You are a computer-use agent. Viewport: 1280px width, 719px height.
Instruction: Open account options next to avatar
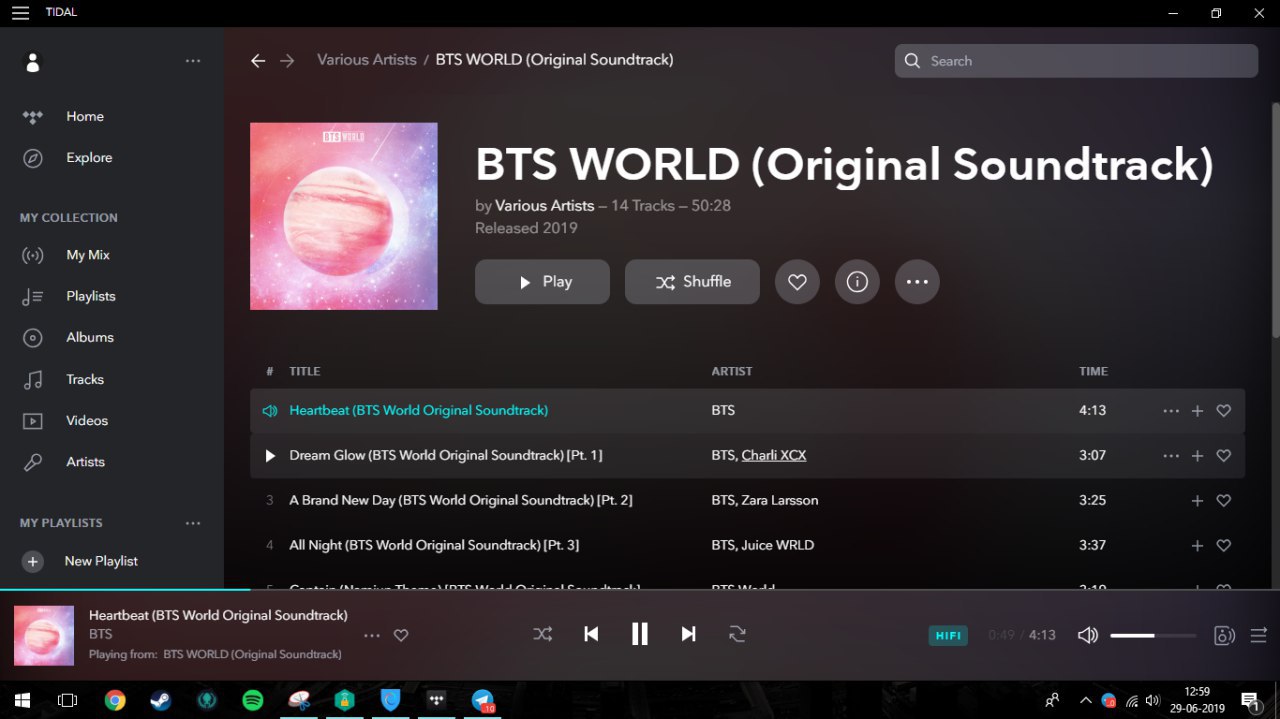[193, 61]
